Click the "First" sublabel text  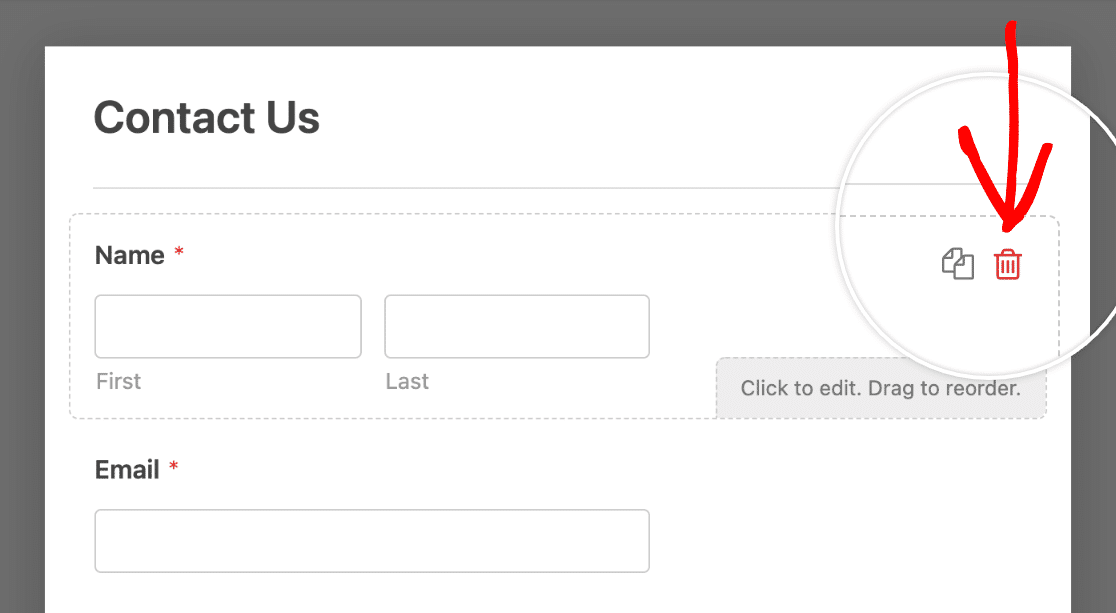(x=118, y=381)
